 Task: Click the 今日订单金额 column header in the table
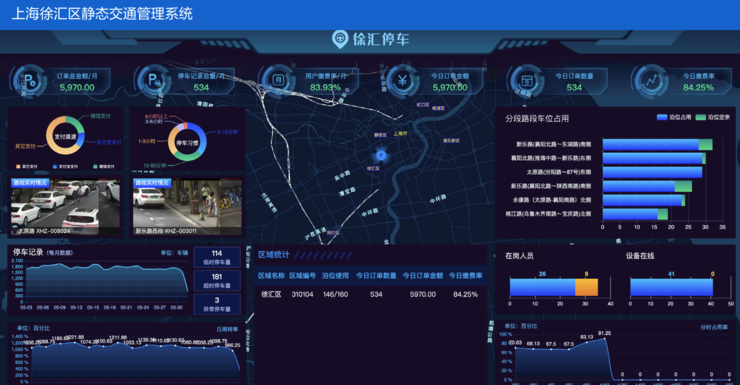423,276
